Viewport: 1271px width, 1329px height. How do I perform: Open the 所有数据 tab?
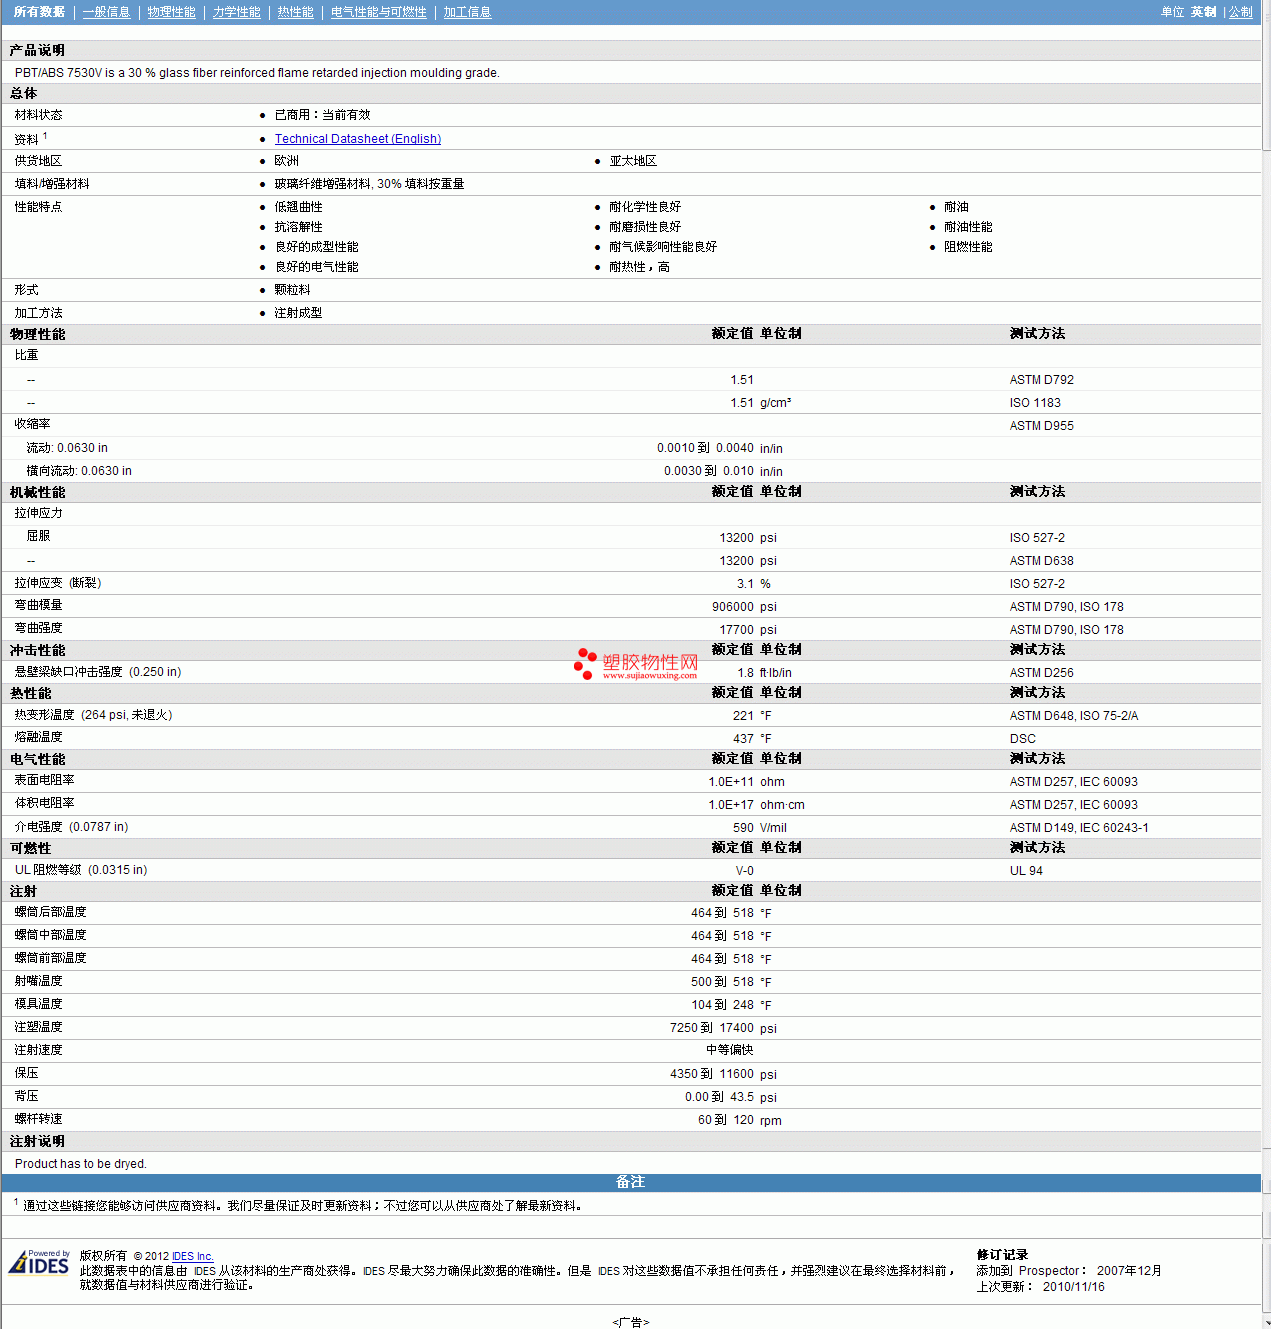tap(39, 12)
